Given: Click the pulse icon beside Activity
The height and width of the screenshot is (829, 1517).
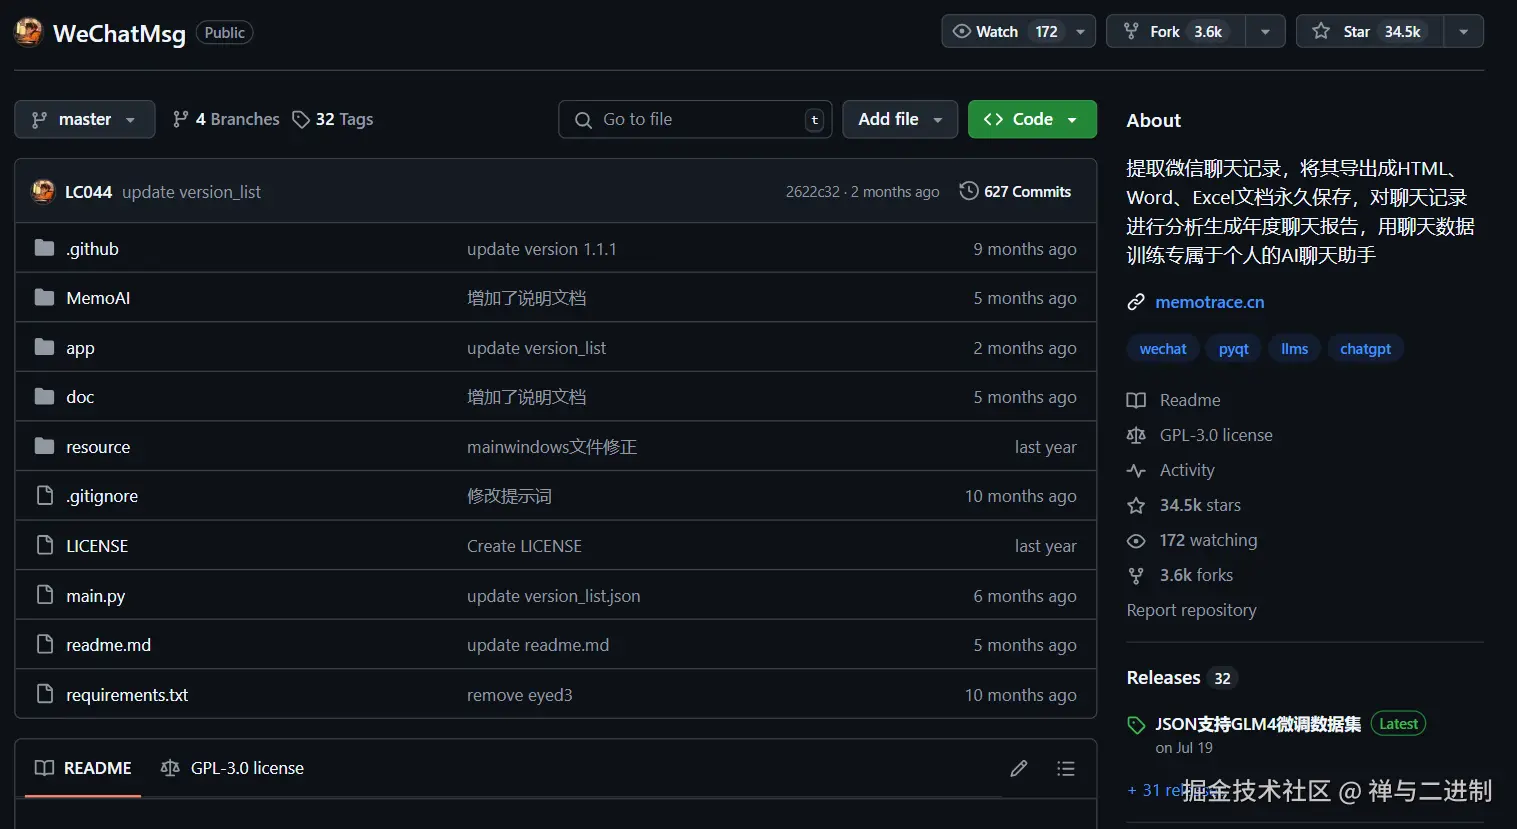Looking at the screenshot, I should click(x=1136, y=470).
